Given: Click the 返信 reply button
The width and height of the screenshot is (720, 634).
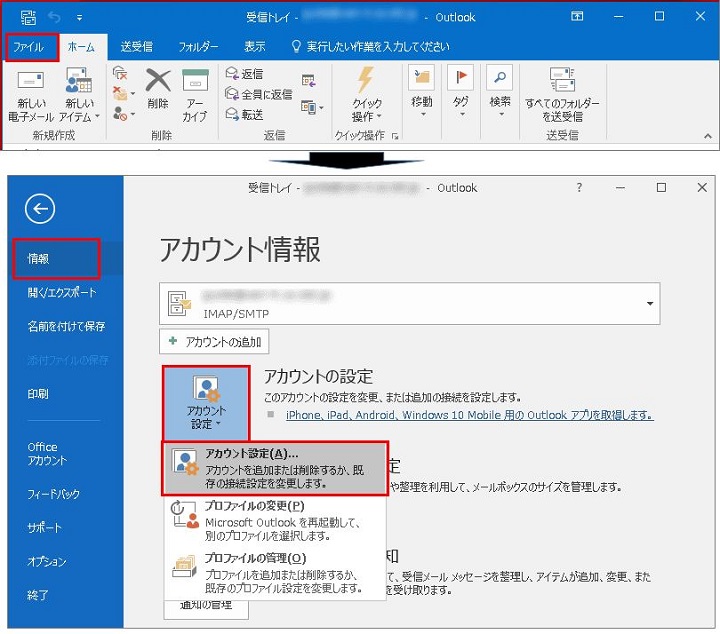Looking at the screenshot, I should coord(244,73).
